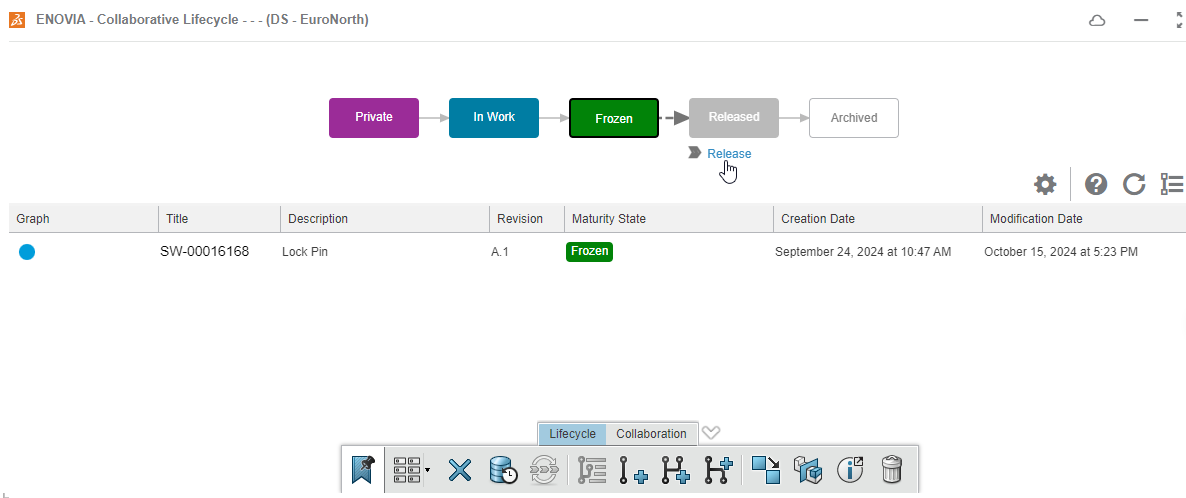Click the trash can delete icon
This screenshot has width=1186, height=498.
[892, 469]
